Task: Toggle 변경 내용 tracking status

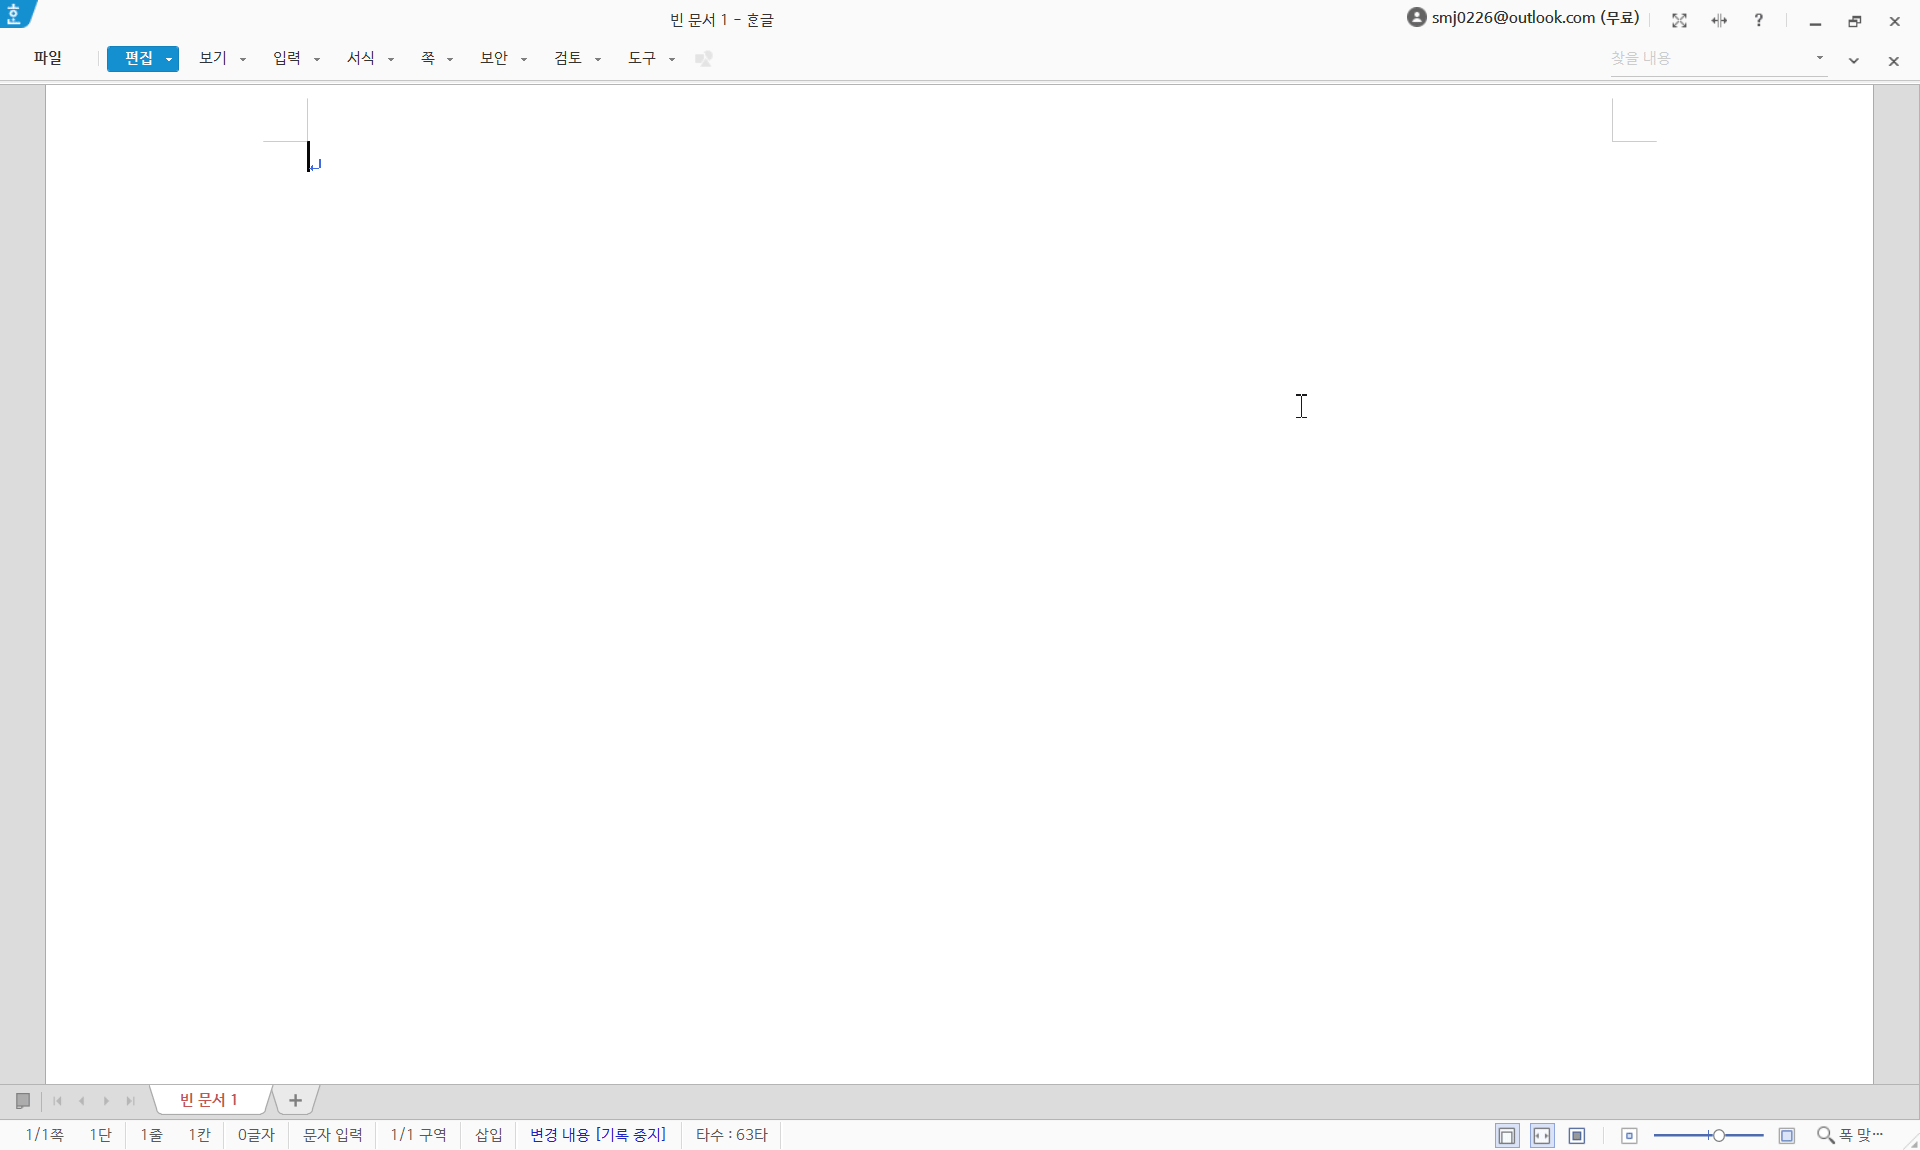Action: [x=597, y=1135]
